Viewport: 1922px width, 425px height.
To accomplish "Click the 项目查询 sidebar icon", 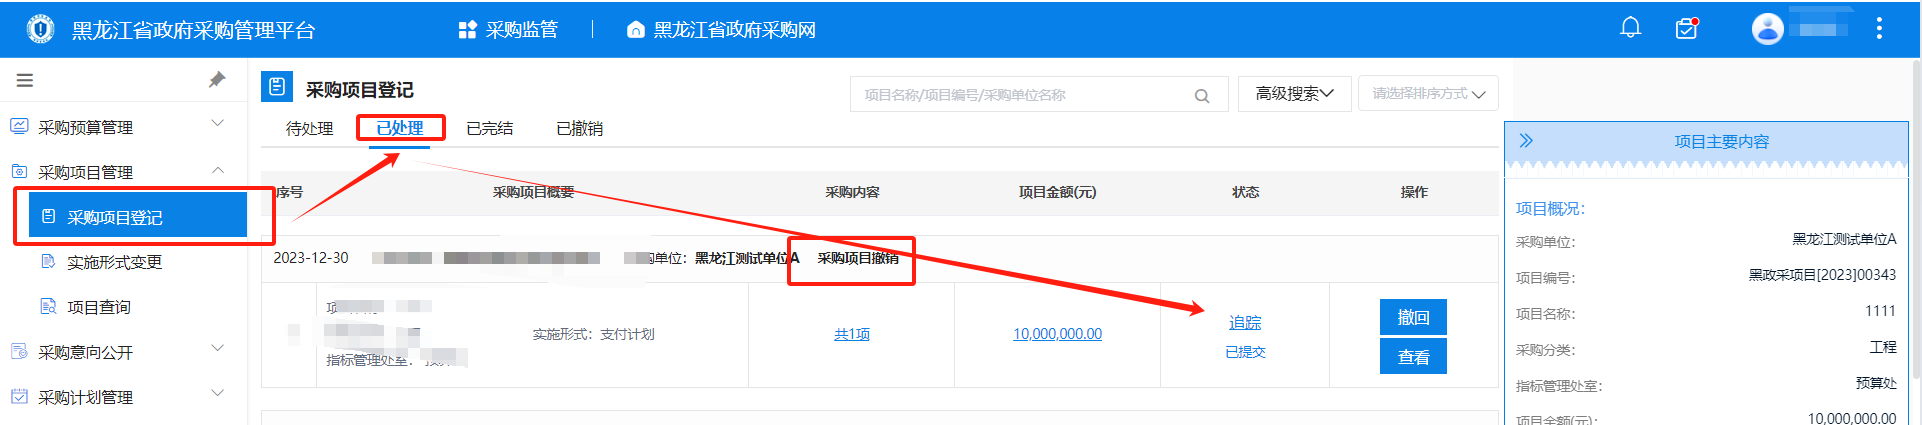I will coord(48,306).
